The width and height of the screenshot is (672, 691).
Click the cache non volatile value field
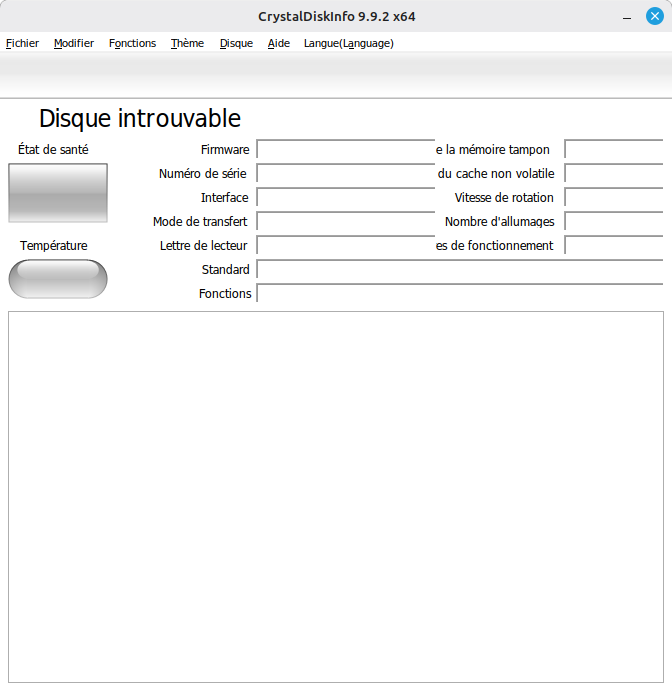point(614,173)
